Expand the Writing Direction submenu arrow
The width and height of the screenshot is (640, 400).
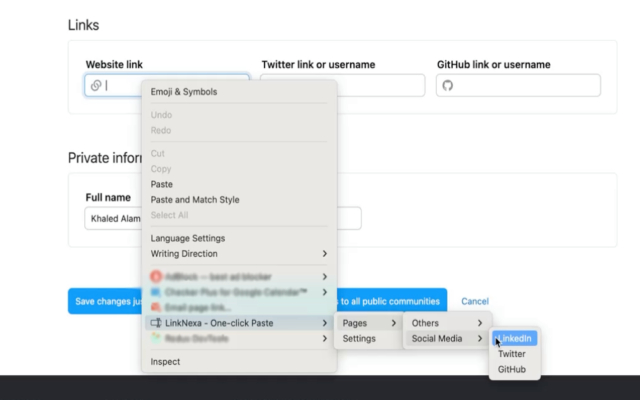[324, 253]
